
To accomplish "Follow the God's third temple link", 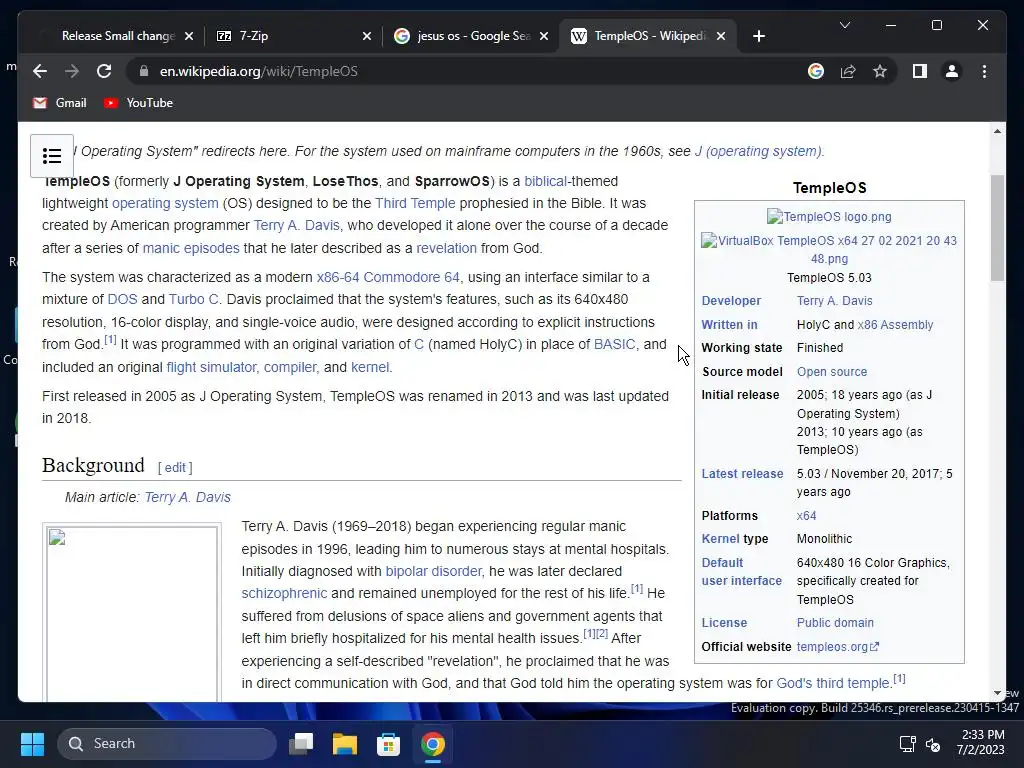I will (x=833, y=683).
